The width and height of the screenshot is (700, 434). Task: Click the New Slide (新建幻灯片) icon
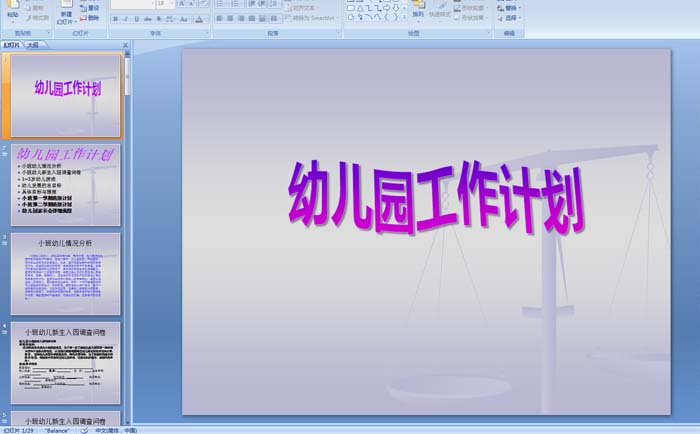(x=67, y=4)
